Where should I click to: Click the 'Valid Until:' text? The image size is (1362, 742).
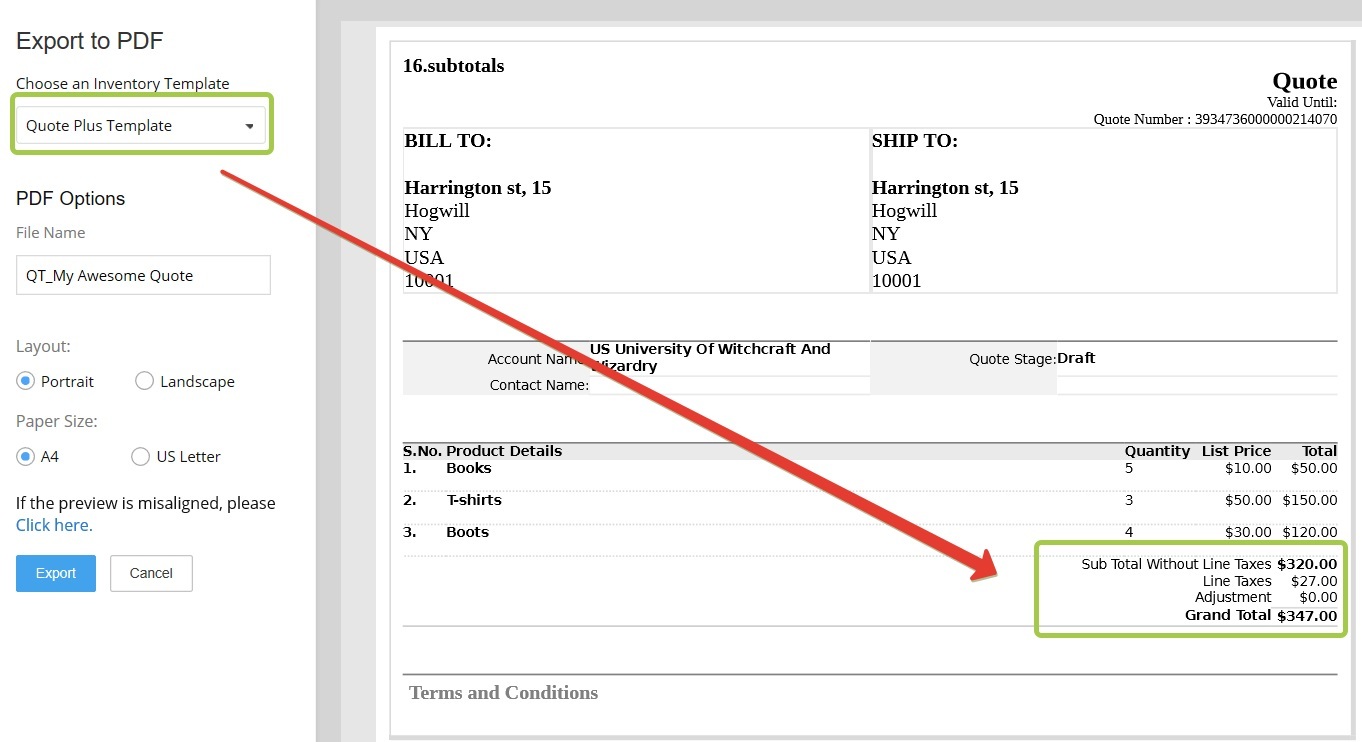(x=1302, y=102)
